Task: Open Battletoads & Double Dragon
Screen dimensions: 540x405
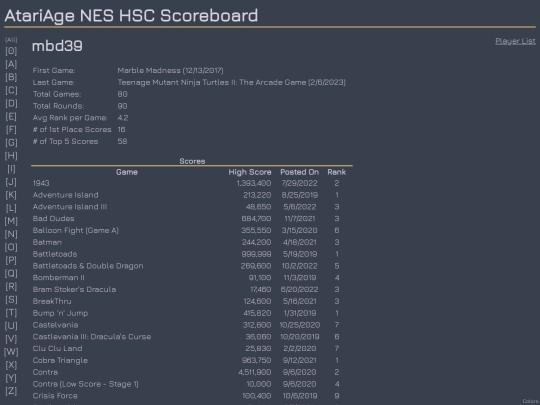Action: tap(88, 266)
